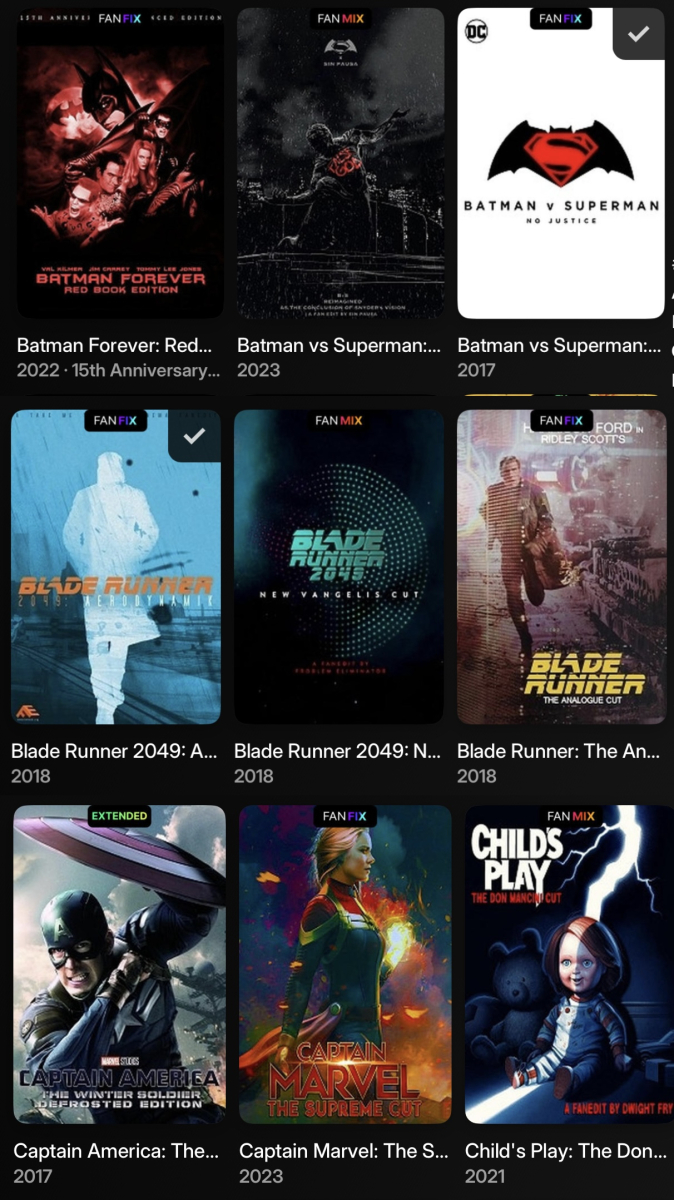
Task: Open the Captain America Winter Soldier Defrosted poster
Action: 119,964
